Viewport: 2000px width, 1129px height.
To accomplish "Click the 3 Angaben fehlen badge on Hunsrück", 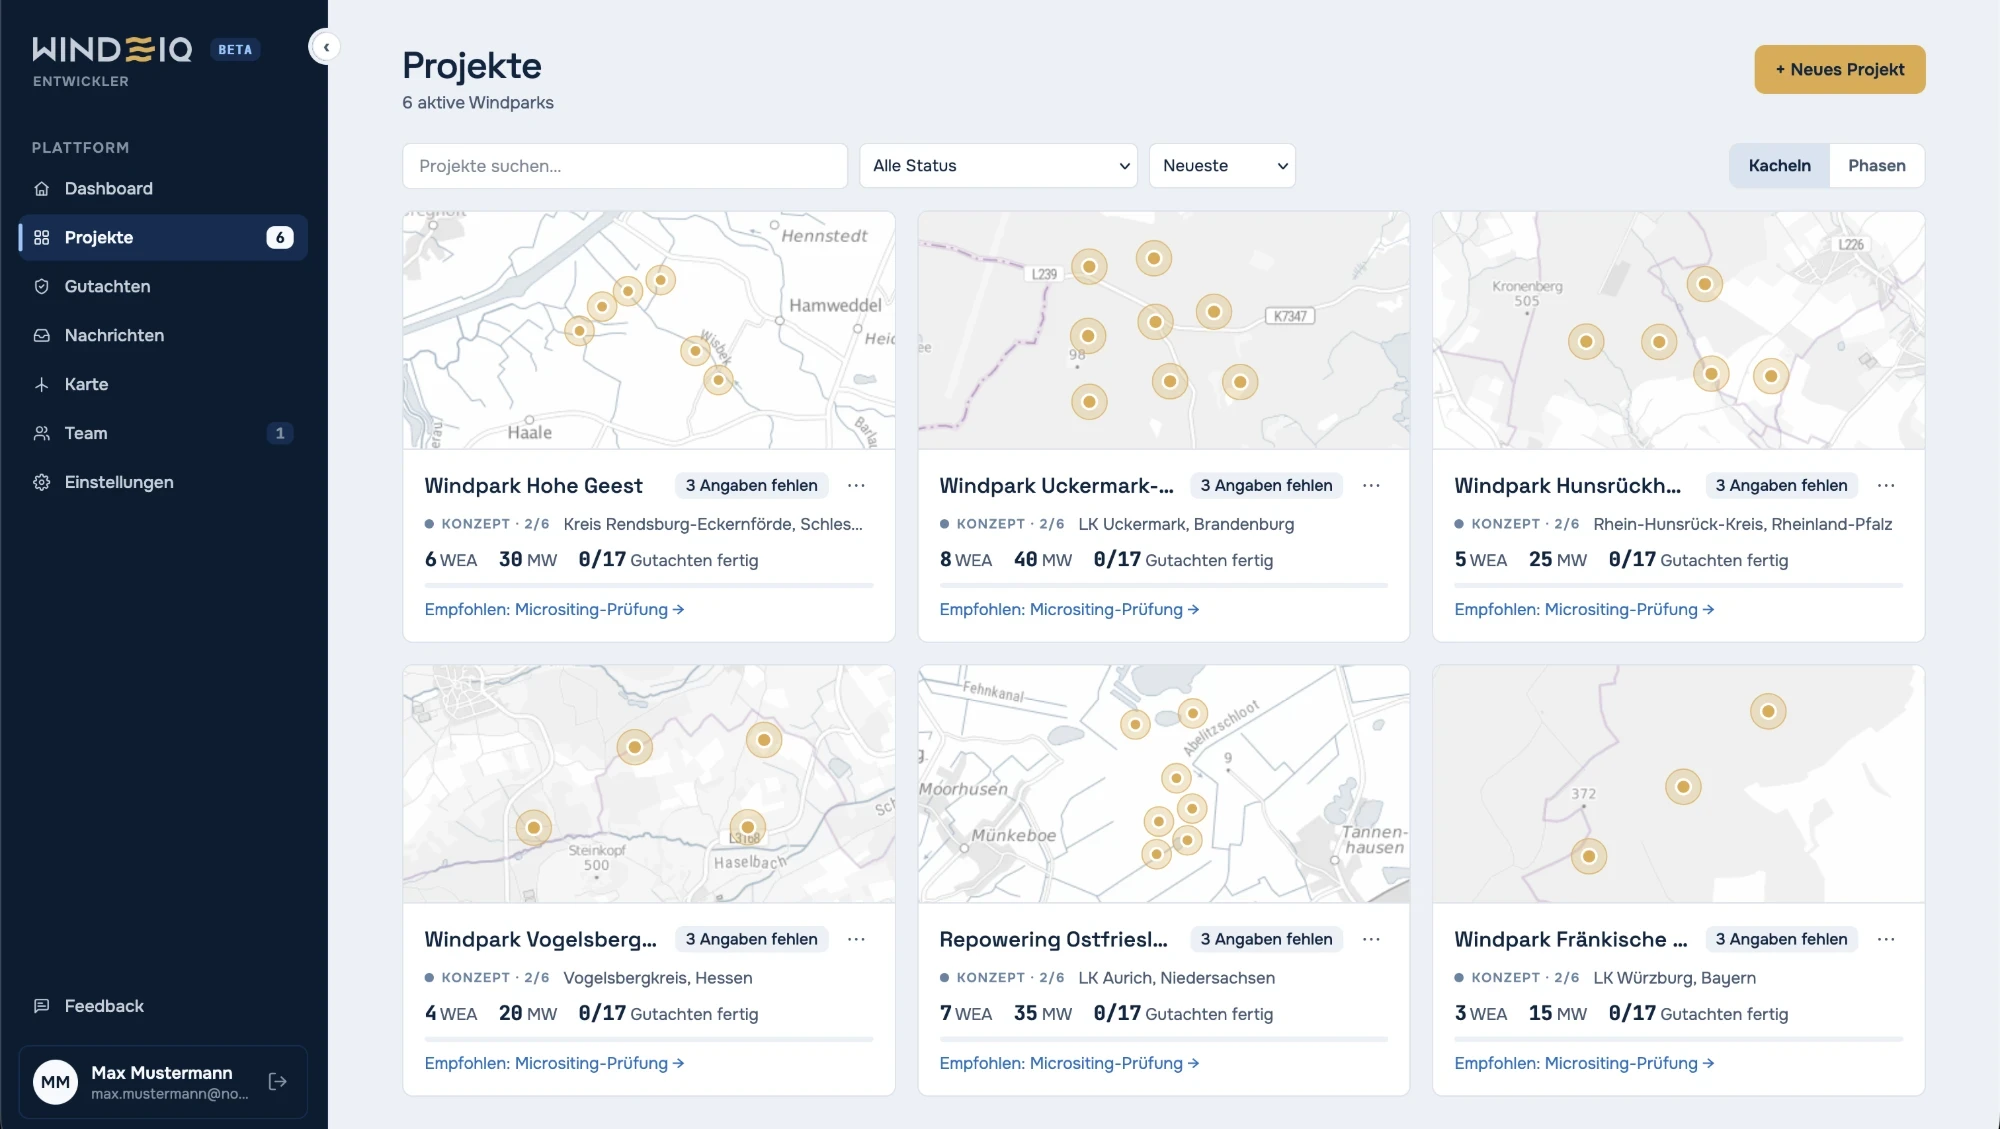I will point(1781,486).
